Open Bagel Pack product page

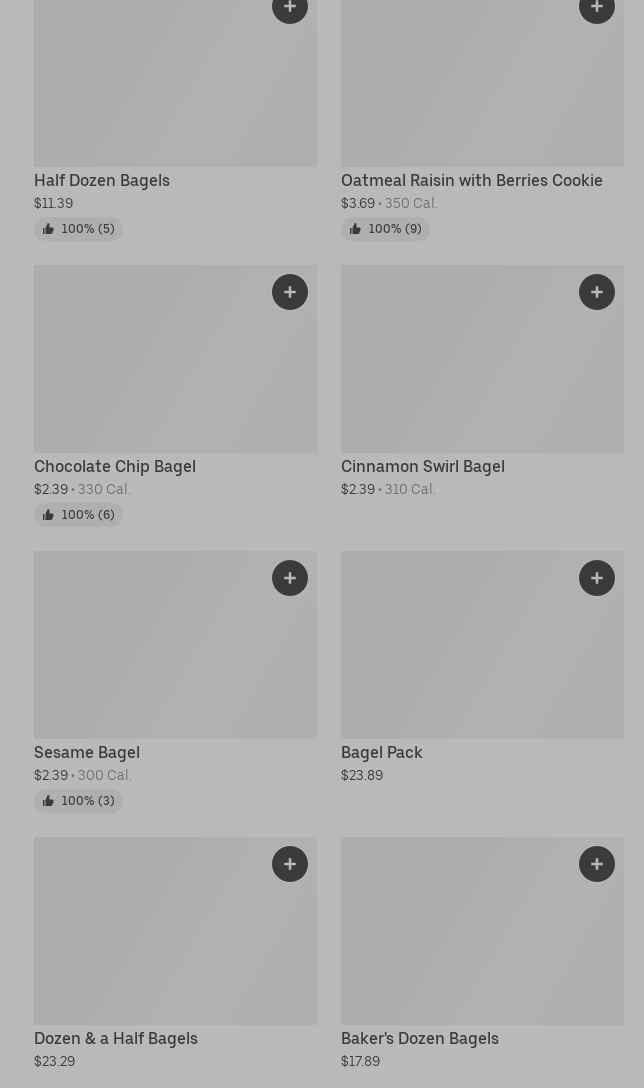381,753
